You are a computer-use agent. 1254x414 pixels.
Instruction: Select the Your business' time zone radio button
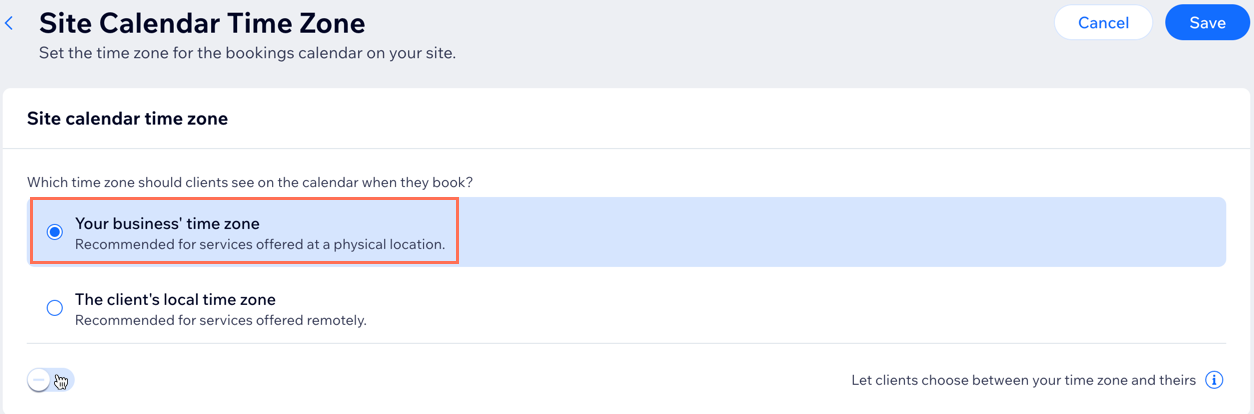(55, 232)
